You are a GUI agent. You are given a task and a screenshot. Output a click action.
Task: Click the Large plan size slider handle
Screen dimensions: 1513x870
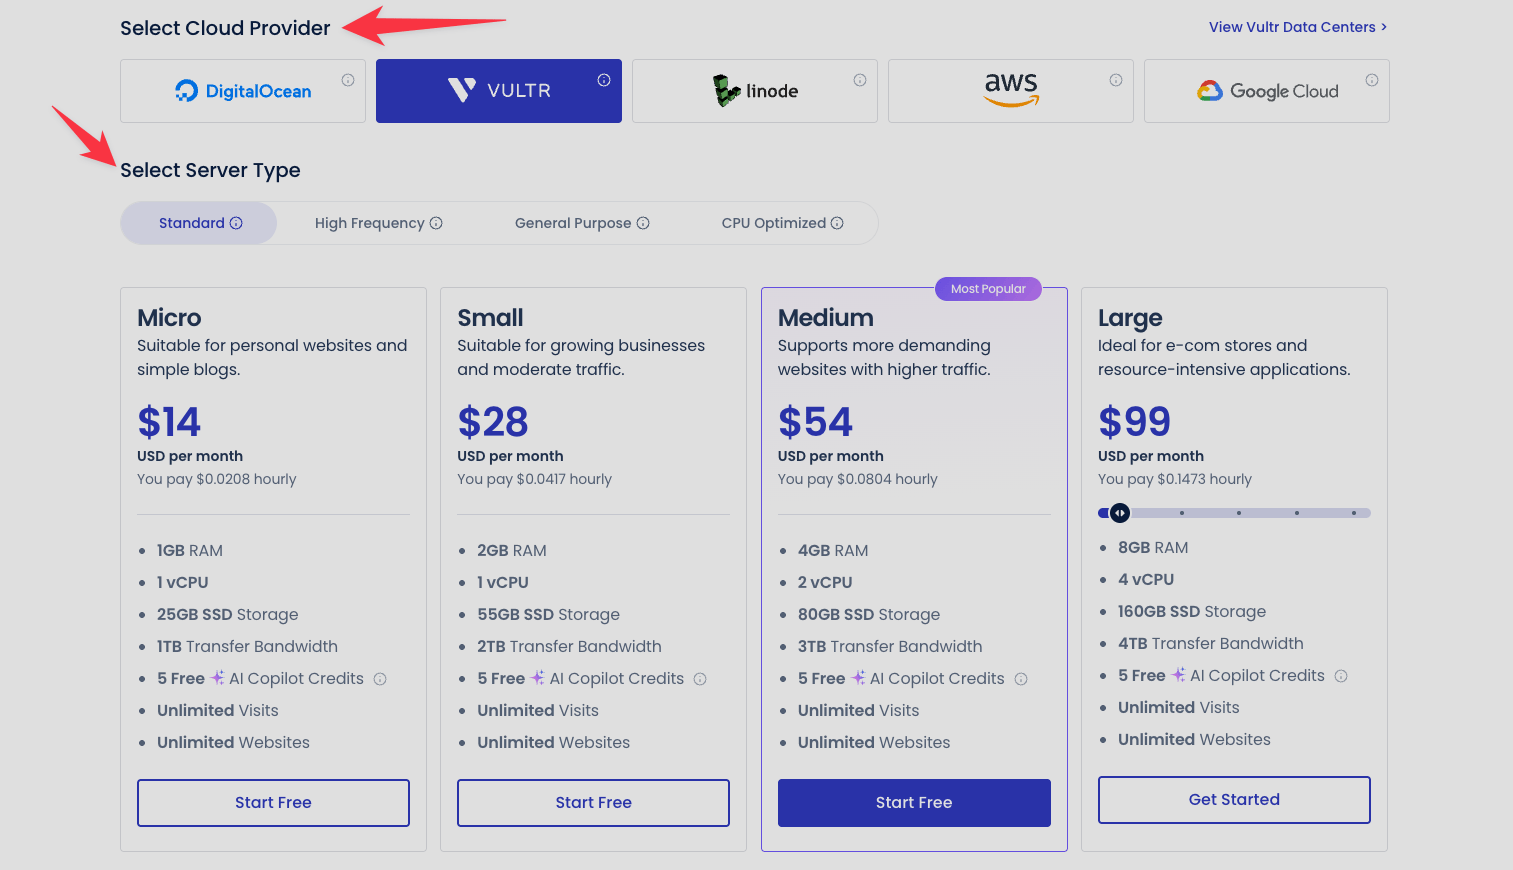(x=1120, y=513)
